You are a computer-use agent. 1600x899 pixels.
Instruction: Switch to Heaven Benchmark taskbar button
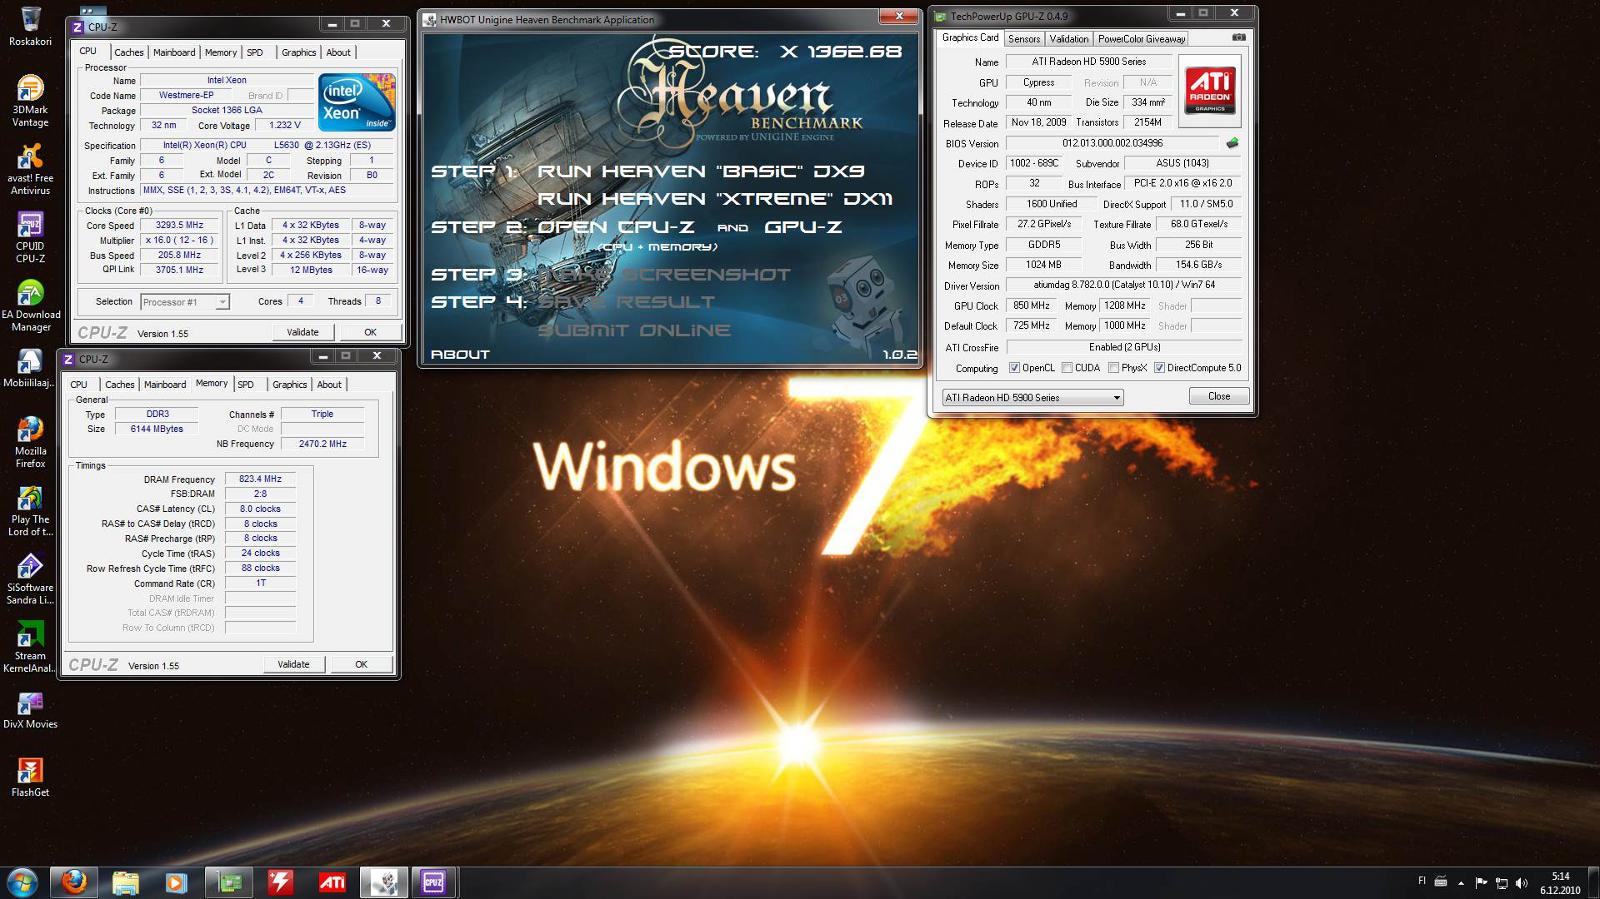point(384,882)
